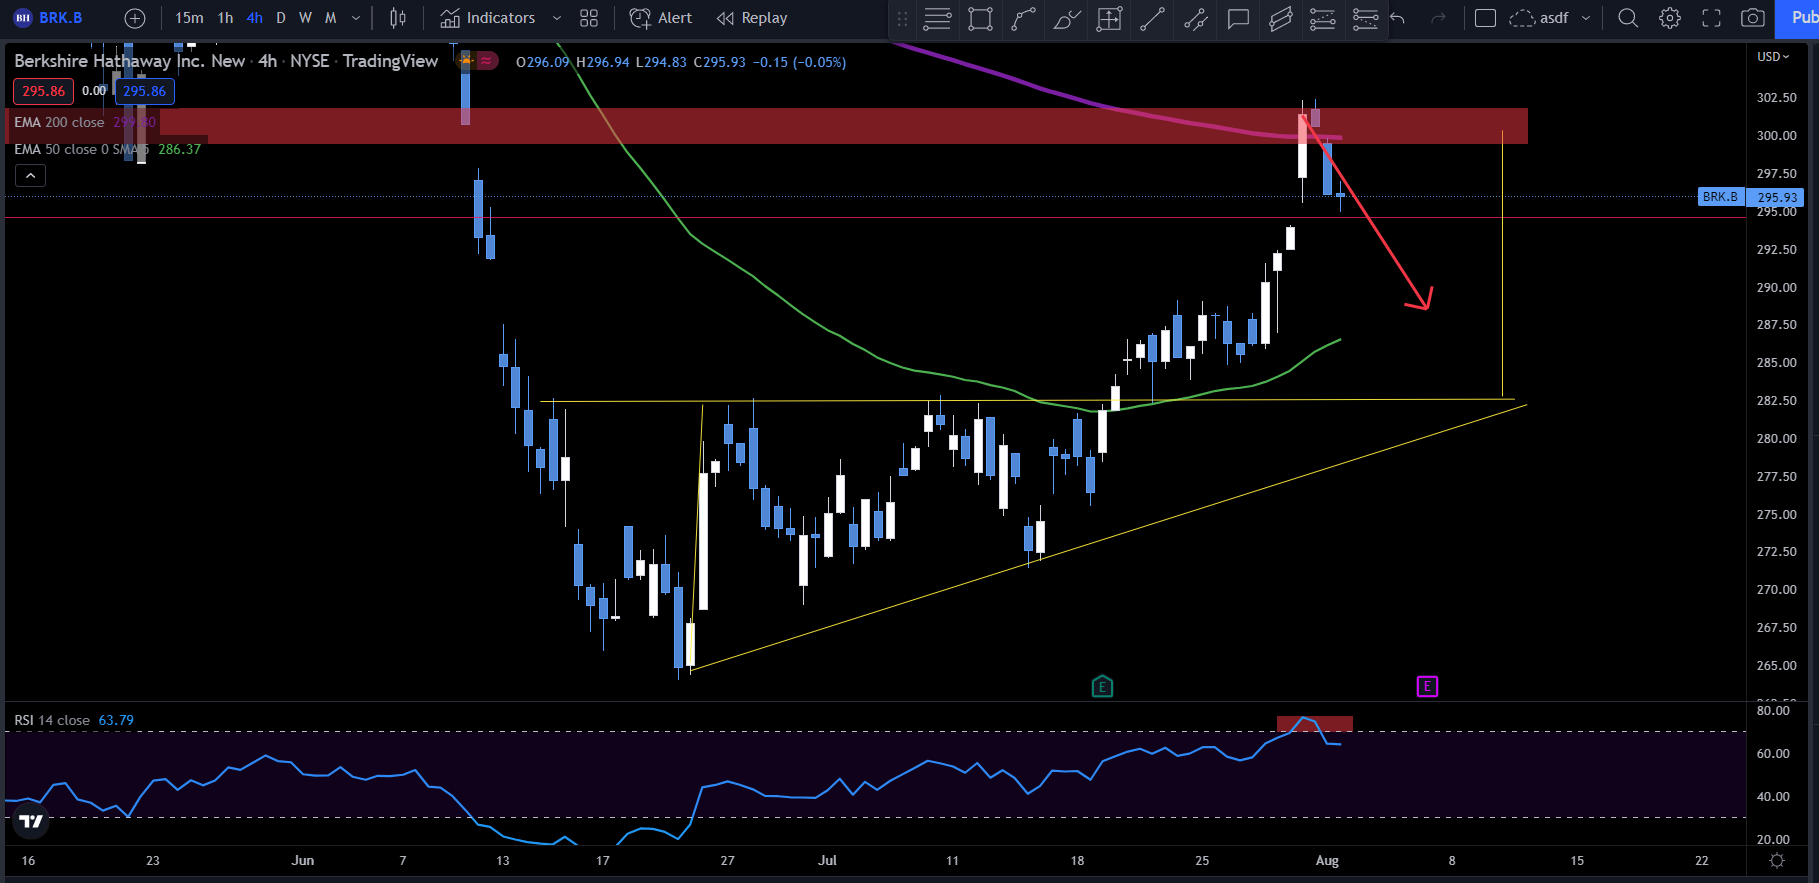Screen dimensions: 1819x883
Task: Open chart settings gear
Action: coord(1670,18)
